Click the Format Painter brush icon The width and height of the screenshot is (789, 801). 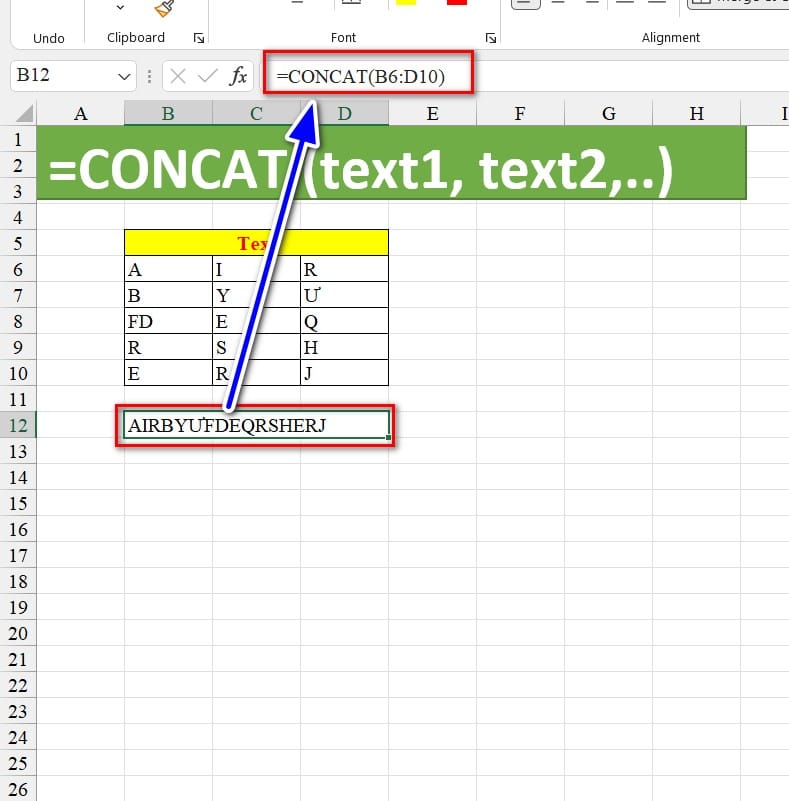[164, 9]
